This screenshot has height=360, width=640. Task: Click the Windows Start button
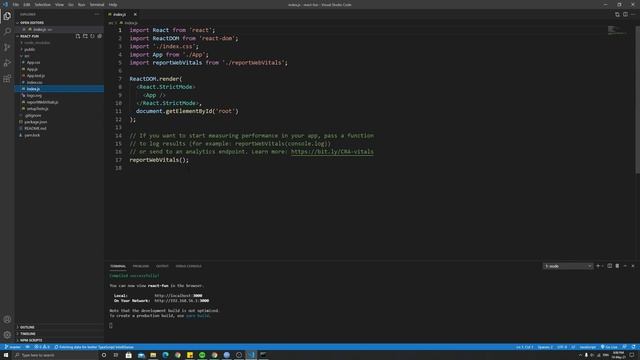coord(6,355)
